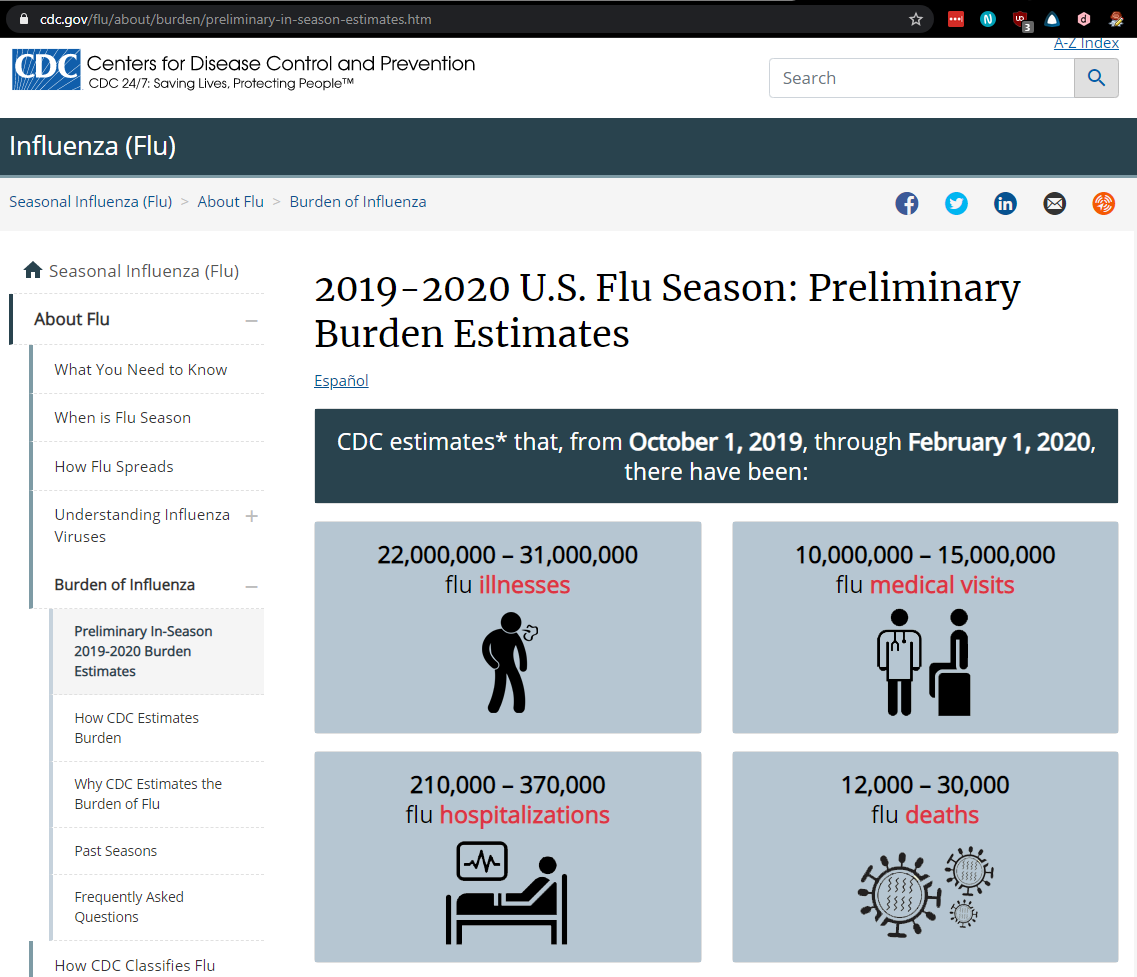Open How CDC Classifies Flu sidebar link
1137x977 pixels.
click(x=135, y=965)
